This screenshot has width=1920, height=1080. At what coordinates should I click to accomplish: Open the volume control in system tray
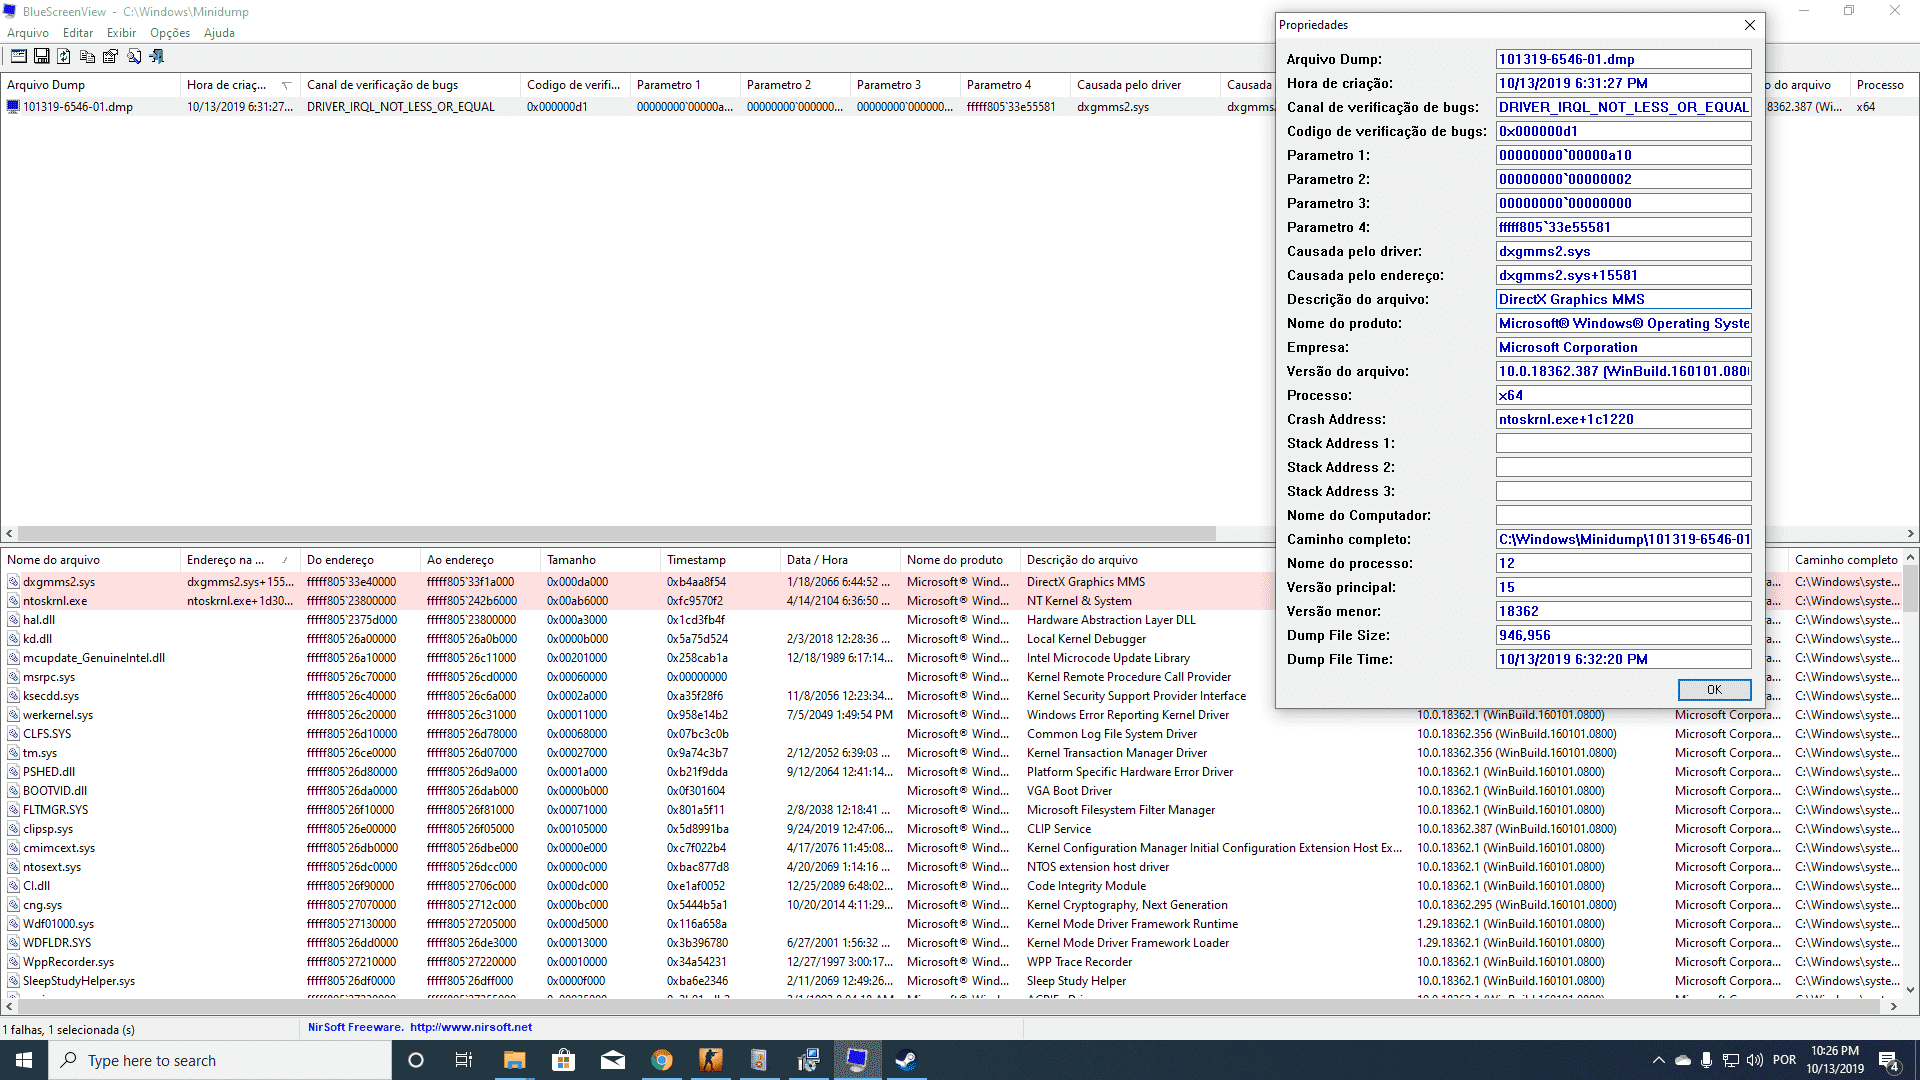(1754, 1060)
